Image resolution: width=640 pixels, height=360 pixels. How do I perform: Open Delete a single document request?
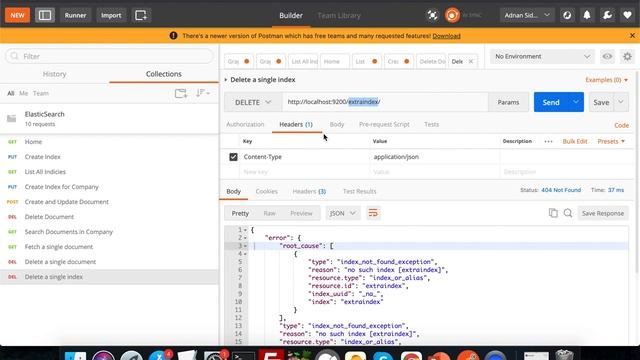[x=109, y=262]
